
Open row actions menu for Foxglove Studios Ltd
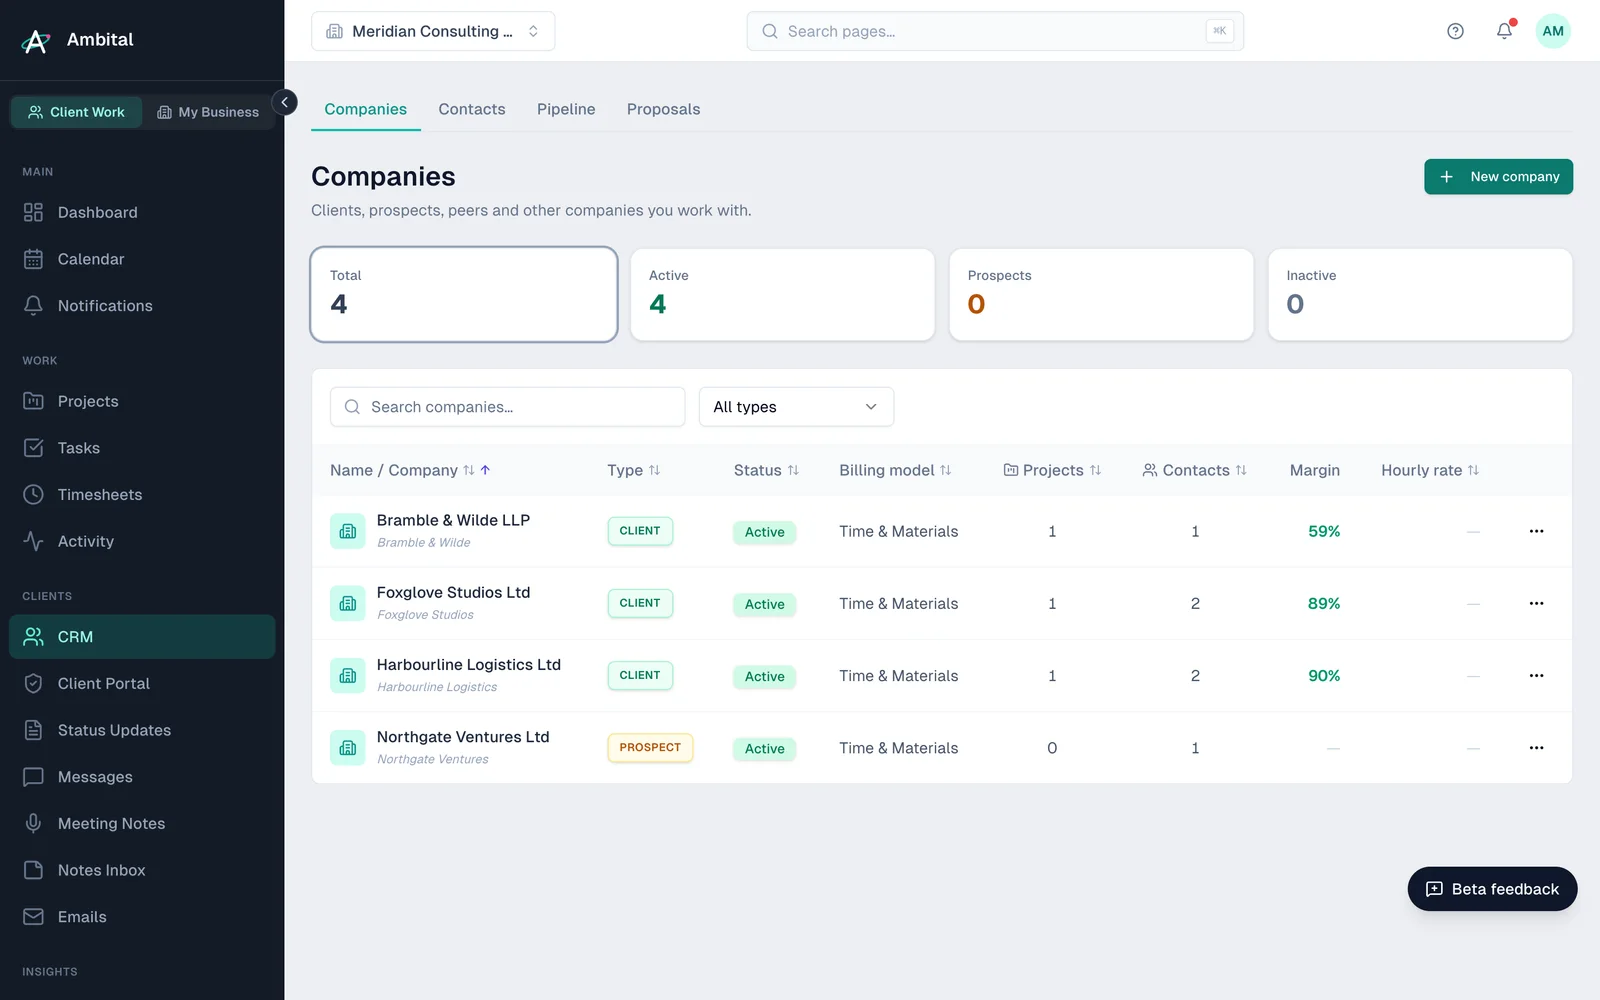point(1536,603)
